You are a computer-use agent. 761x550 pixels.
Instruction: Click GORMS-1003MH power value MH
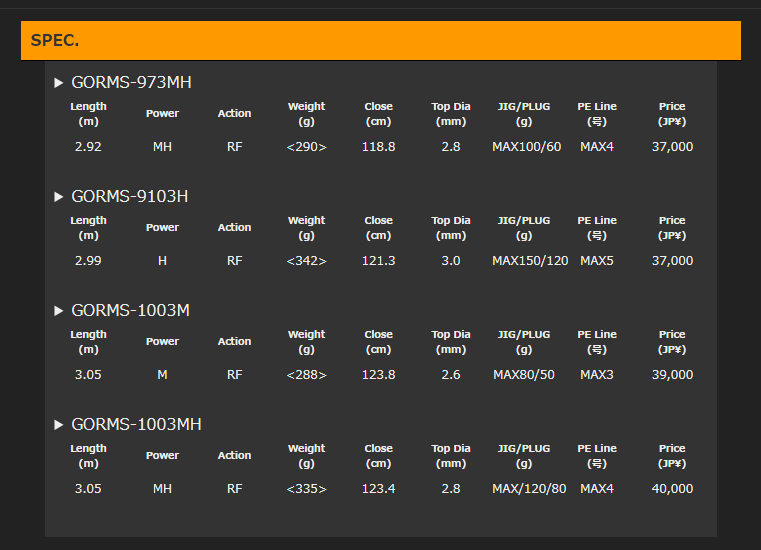pyautogui.click(x=162, y=489)
